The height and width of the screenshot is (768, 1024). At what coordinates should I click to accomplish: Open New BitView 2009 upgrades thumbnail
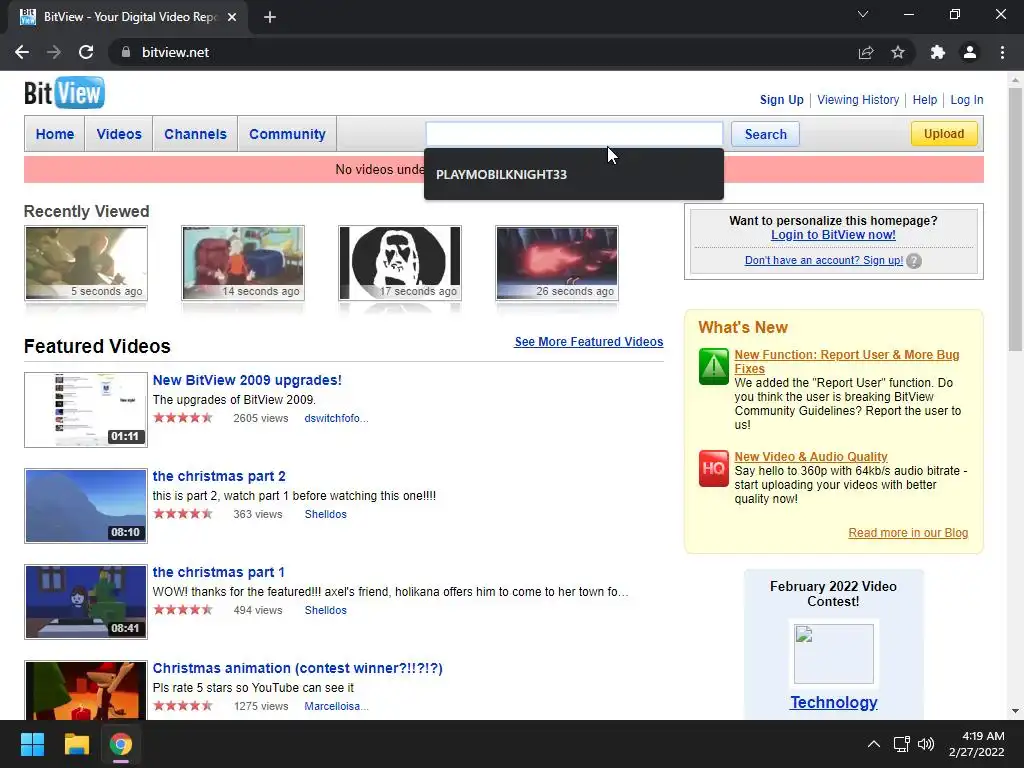86,410
